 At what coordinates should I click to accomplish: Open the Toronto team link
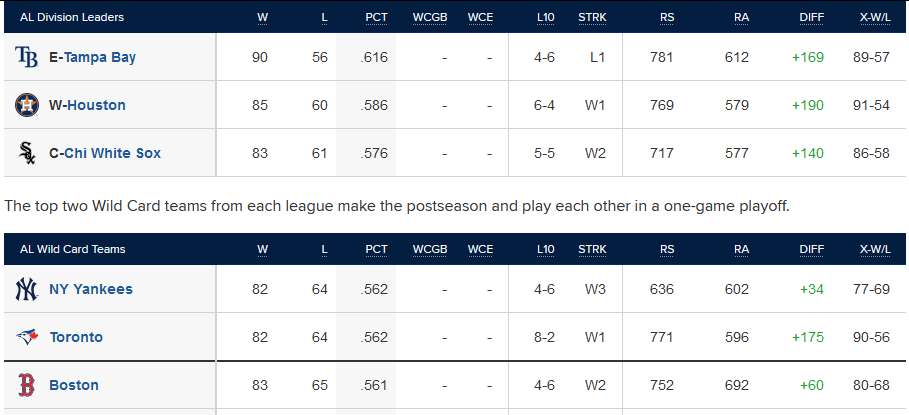tap(76, 337)
